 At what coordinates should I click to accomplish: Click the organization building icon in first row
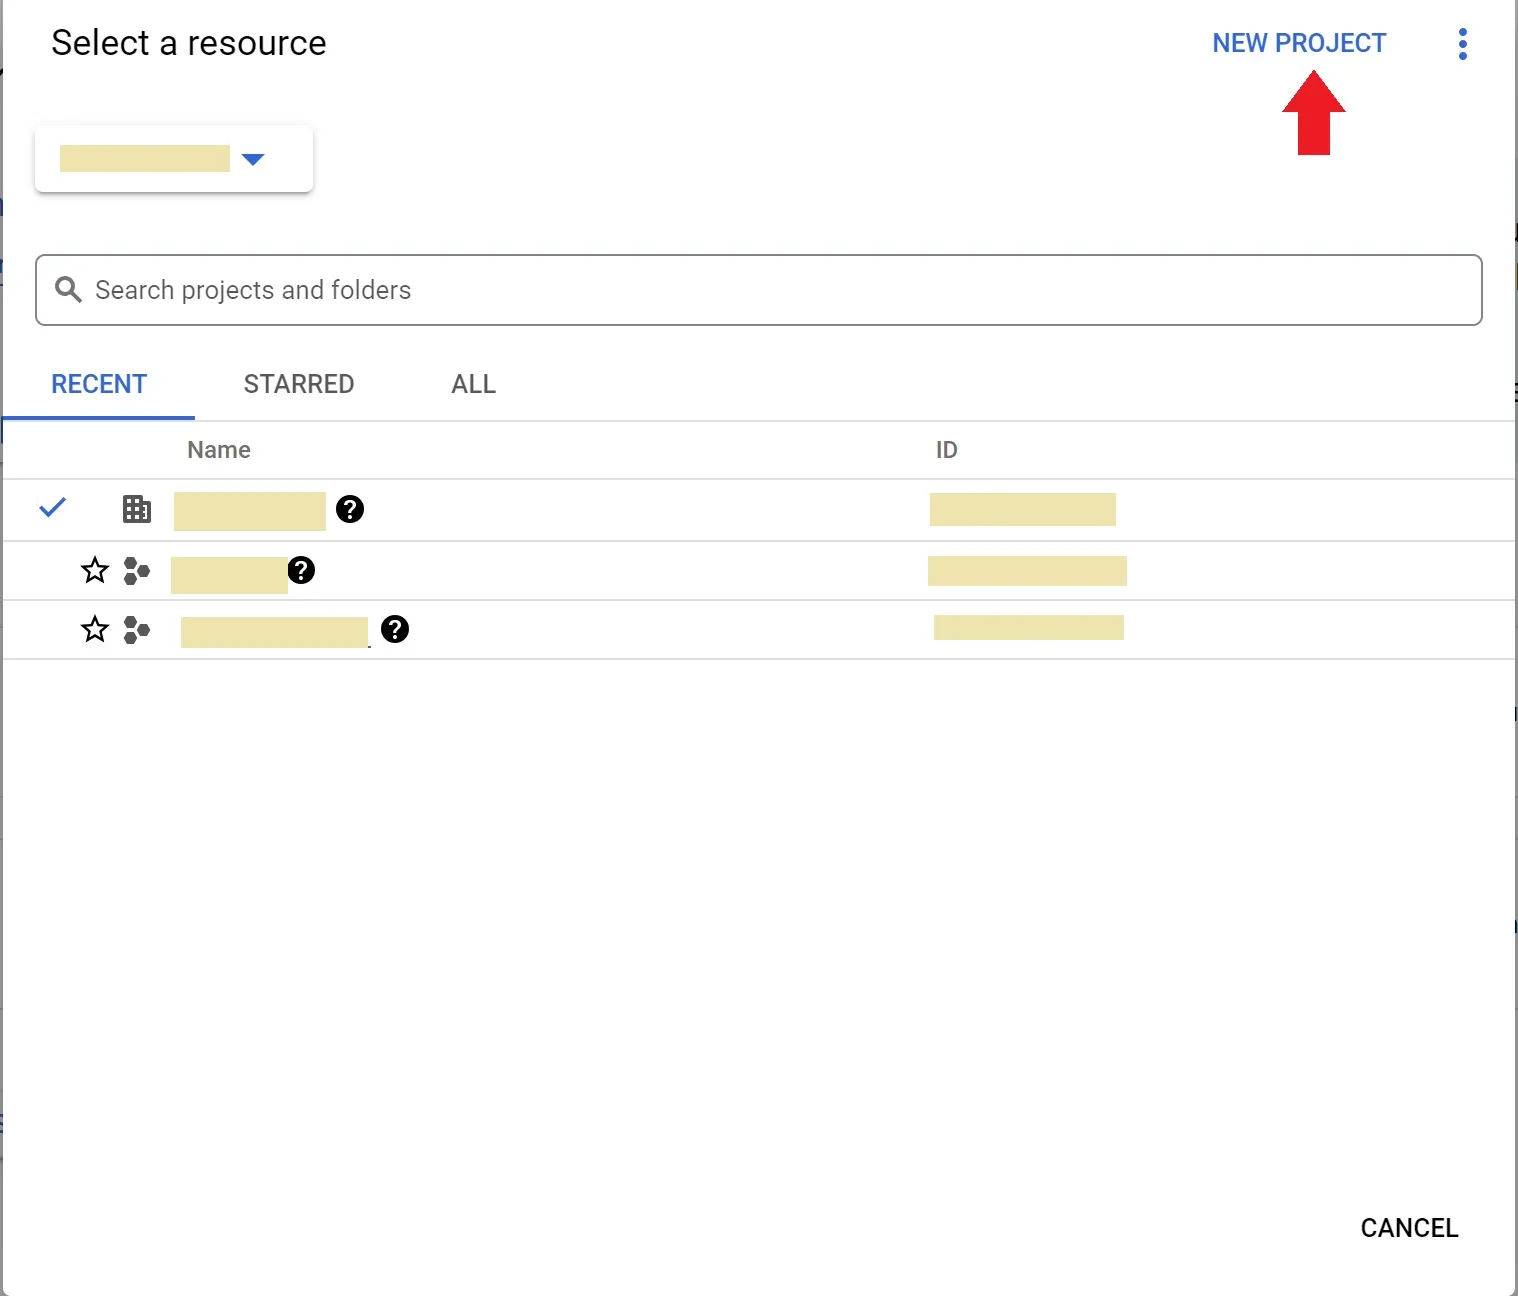[x=137, y=509]
